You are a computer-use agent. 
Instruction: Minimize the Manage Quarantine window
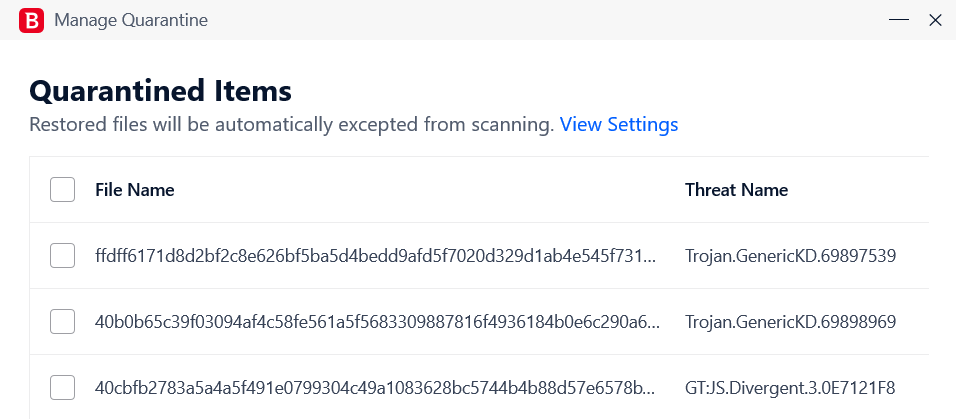click(899, 20)
